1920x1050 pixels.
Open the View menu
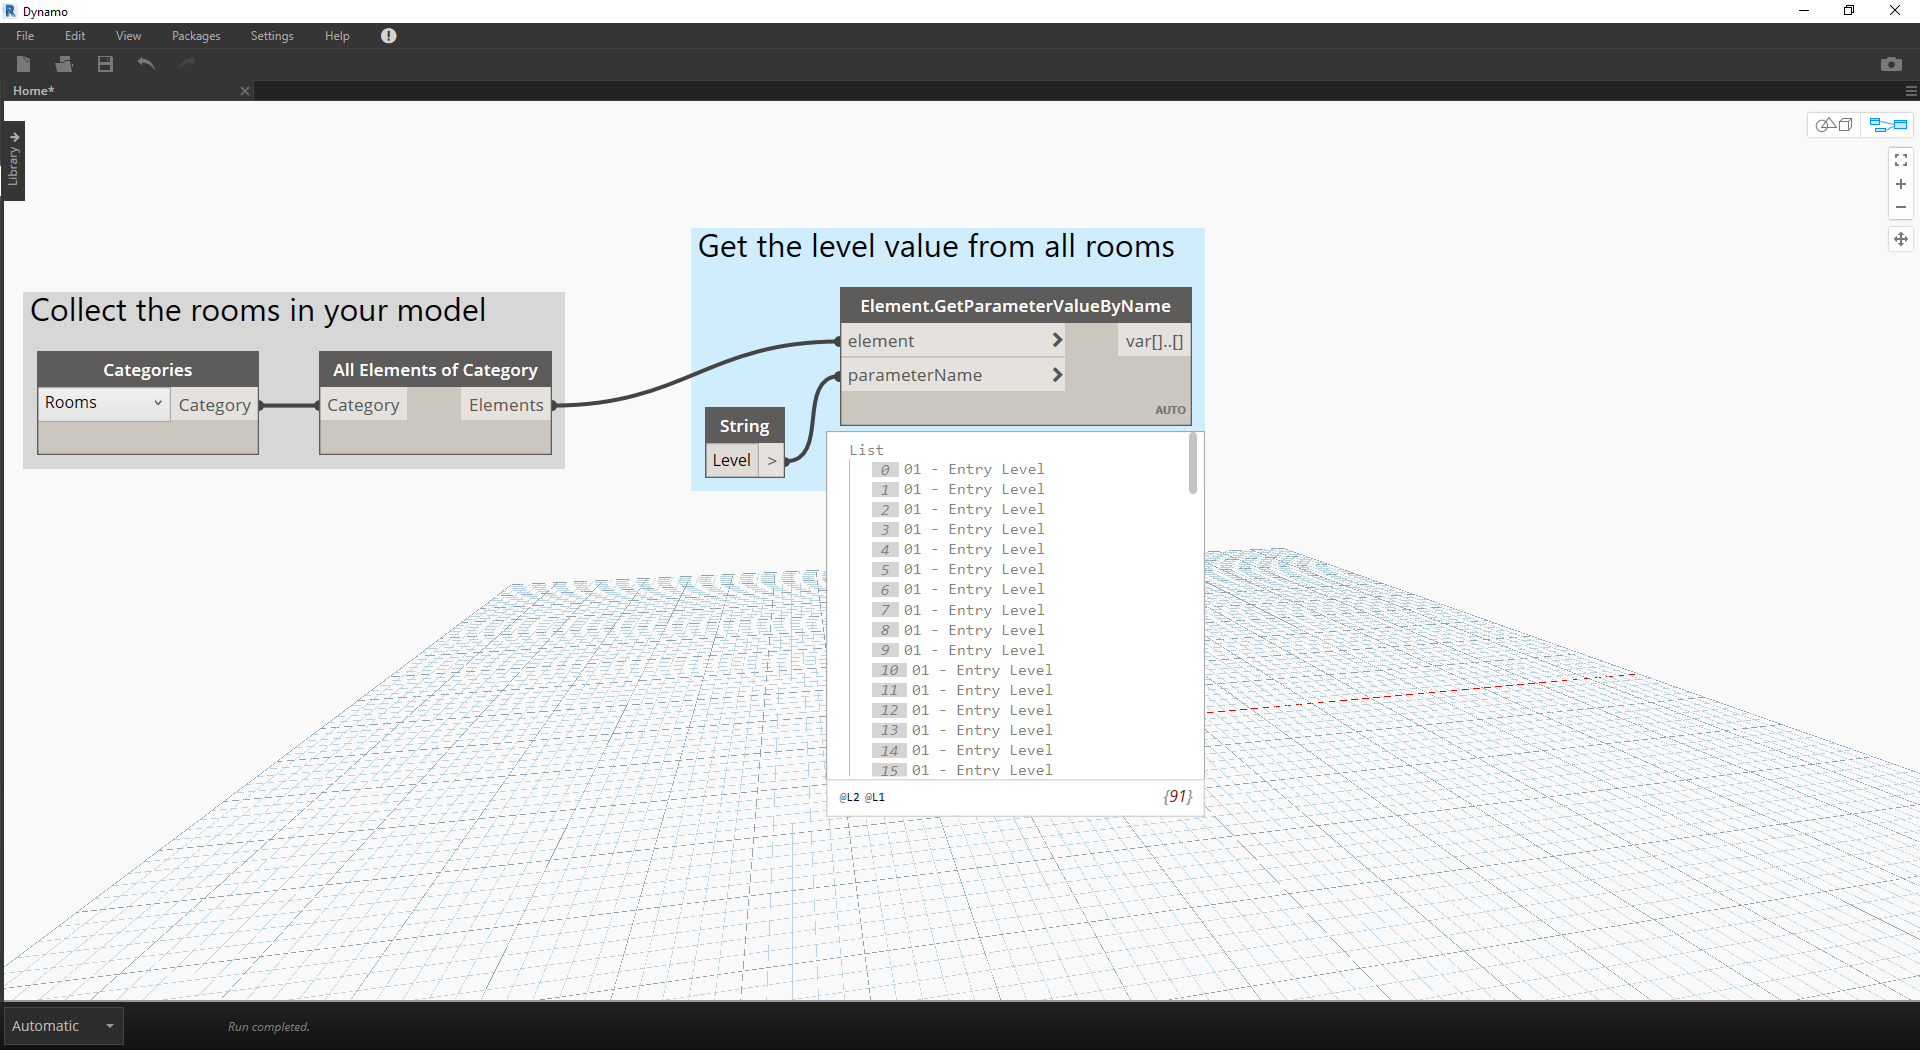point(128,36)
